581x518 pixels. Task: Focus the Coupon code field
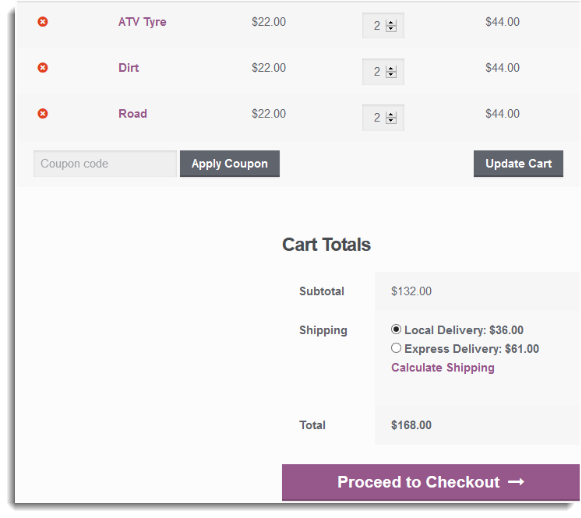point(105,163)
